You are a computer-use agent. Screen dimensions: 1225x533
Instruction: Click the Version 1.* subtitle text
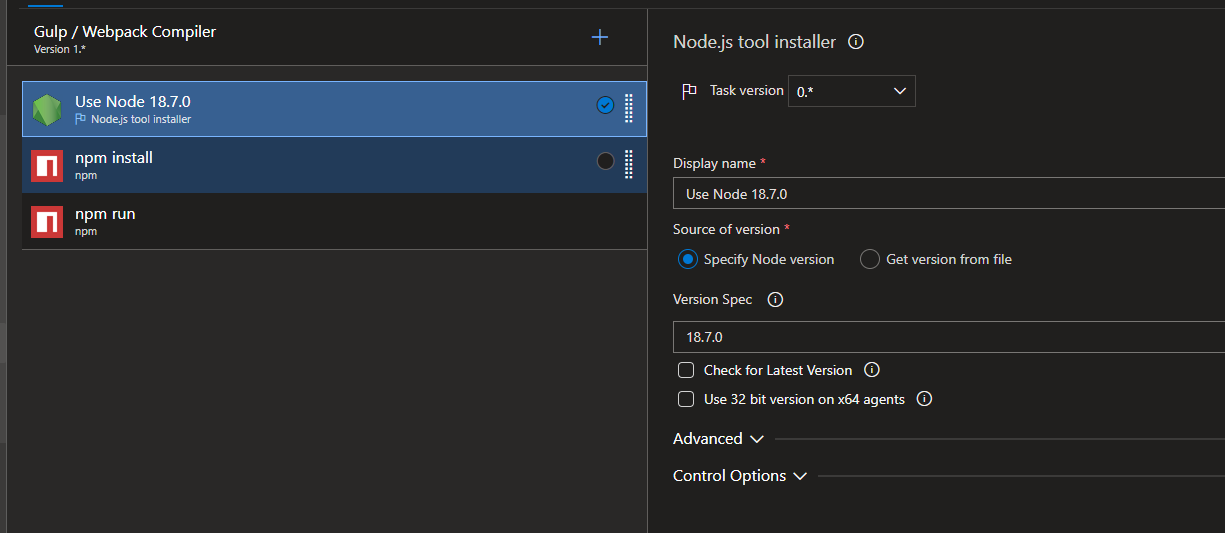pyautogui.click(x=60, y=49)
